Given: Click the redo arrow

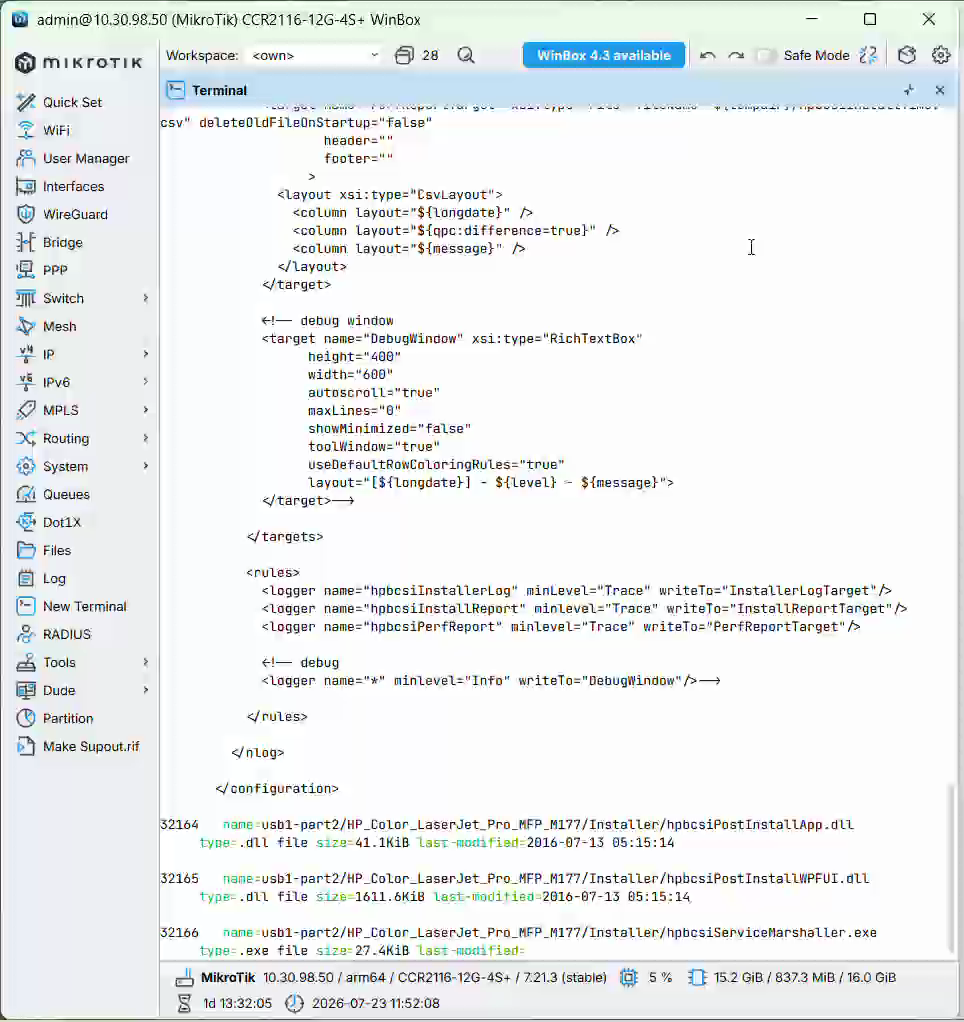Looking at the screenshot, I should (736, 55).
